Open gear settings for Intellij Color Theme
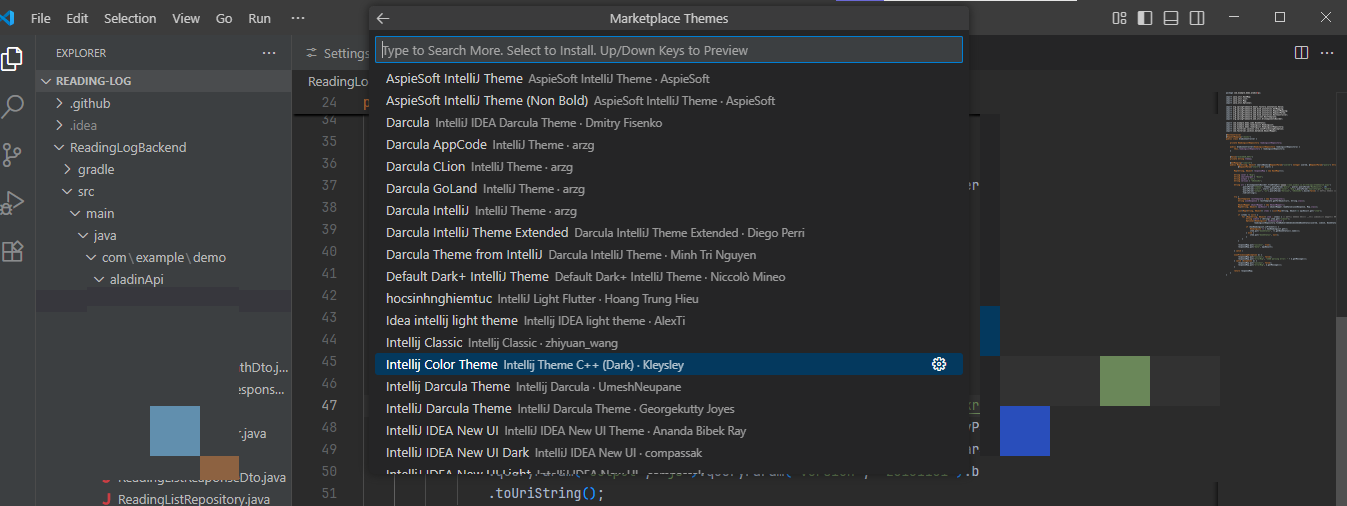The height and width of the screenshot is (506, 1347). click(x=939, y=364)
